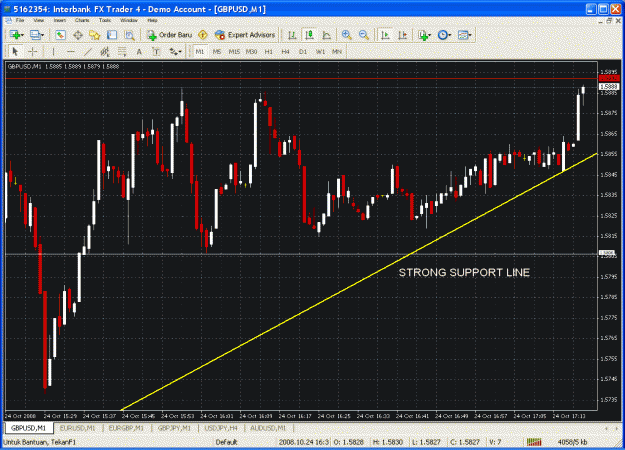The width and height of the screenshot is (625, 450).
Task: Open the Indicators list icon
Action: click(423, 35)
